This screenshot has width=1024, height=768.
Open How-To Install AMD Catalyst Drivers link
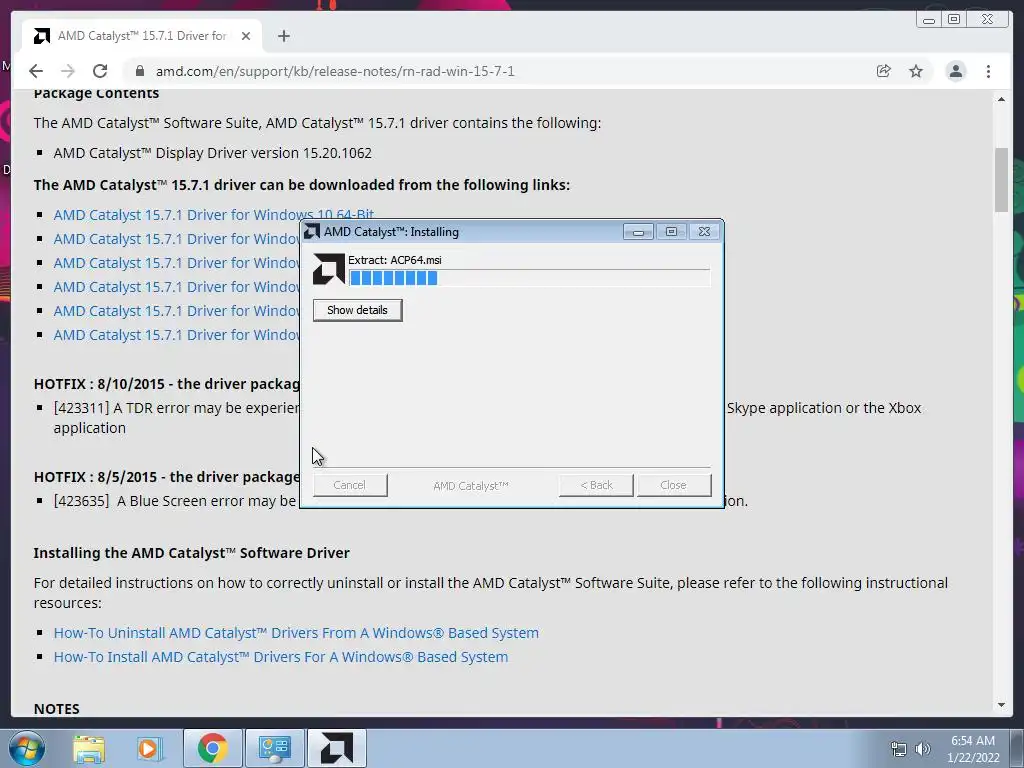pos(281,657)
